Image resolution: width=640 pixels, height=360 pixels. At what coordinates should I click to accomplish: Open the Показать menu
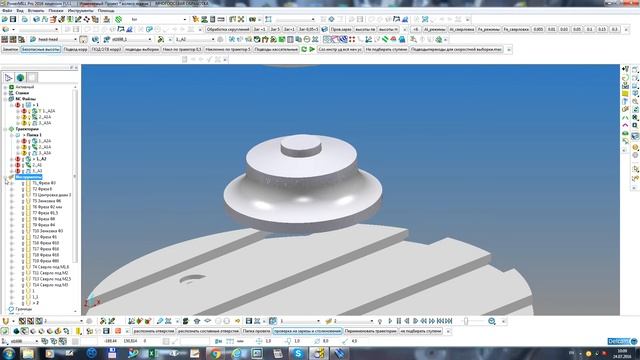pyautogui.click(x=56, y=11)
